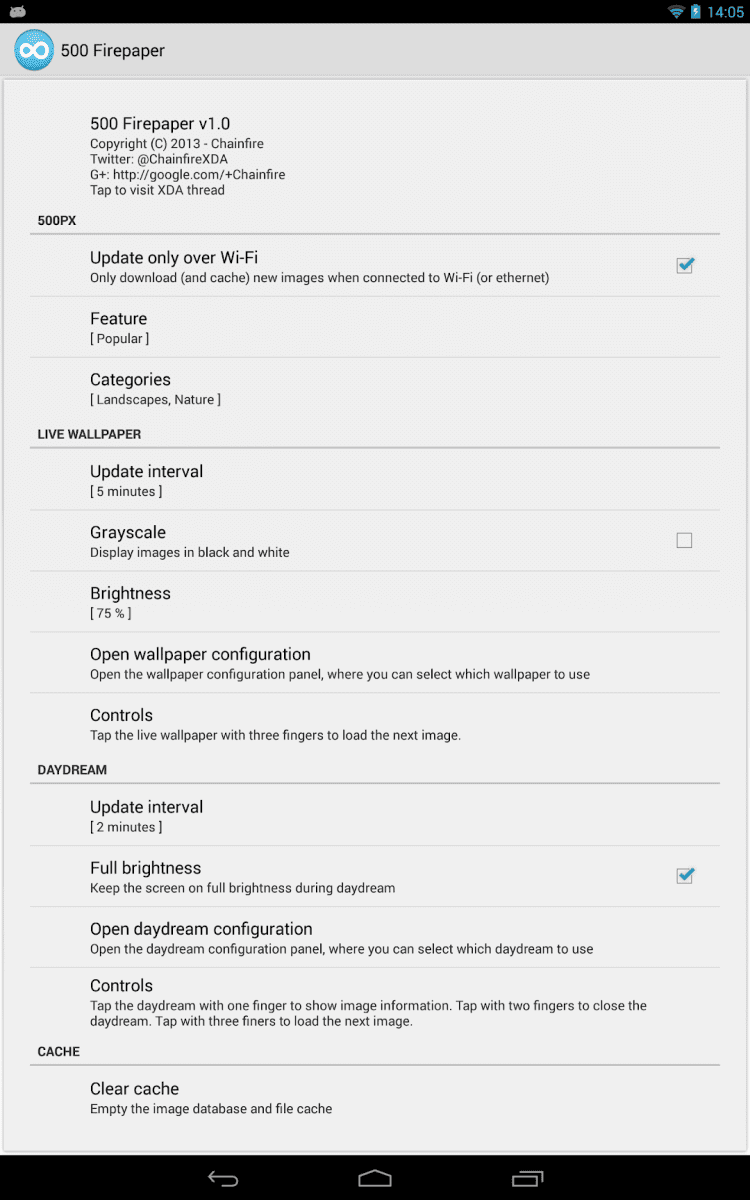Viewport: 750px width, 1200px height.
Task: Tap 500 Firepaper v1.0 to visit XDA thread
Action: (x=375, y=155)
